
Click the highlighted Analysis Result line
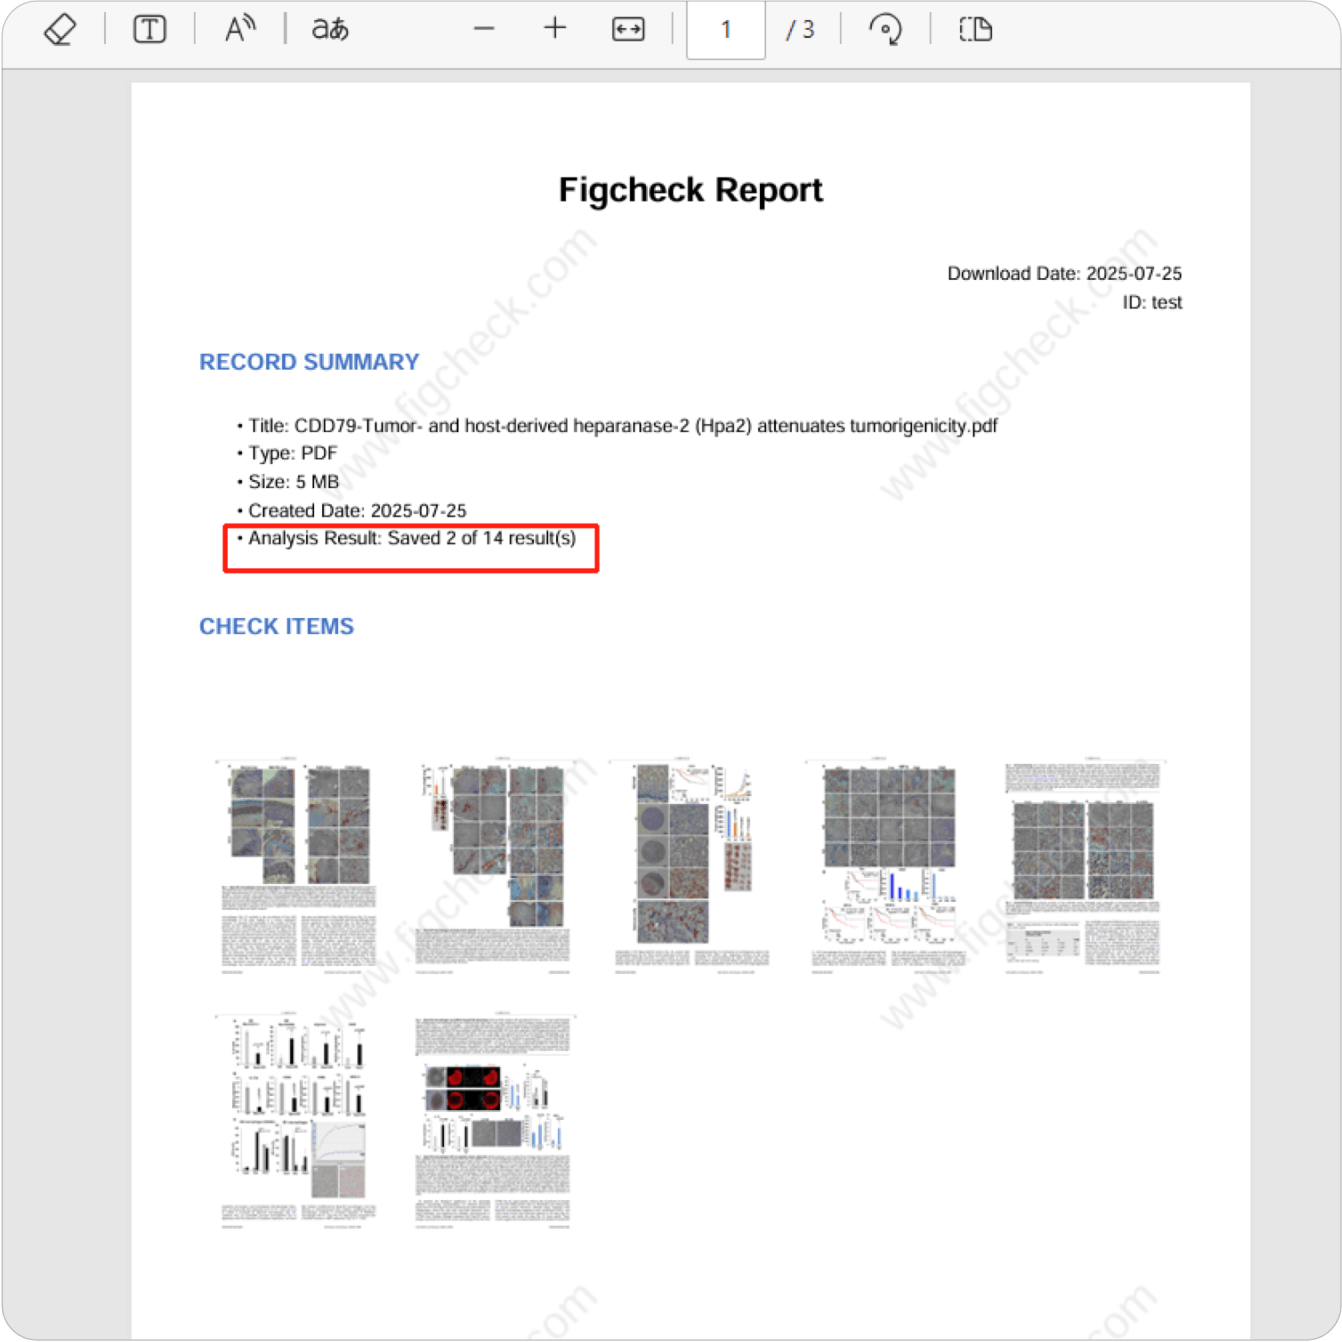[411, 539]
